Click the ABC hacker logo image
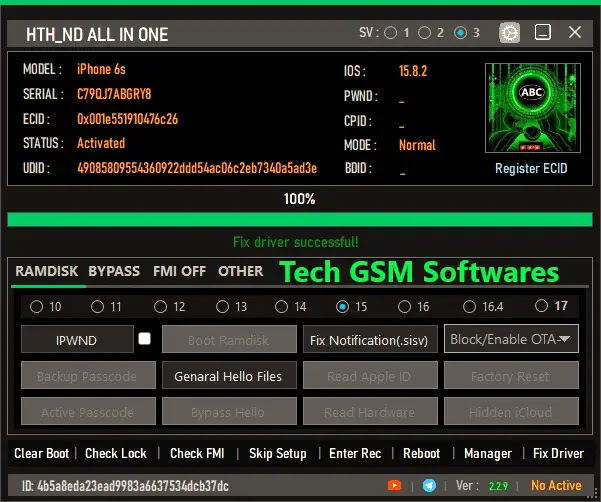Viewport: 601px width, 502px height. [x=533, y=108]
